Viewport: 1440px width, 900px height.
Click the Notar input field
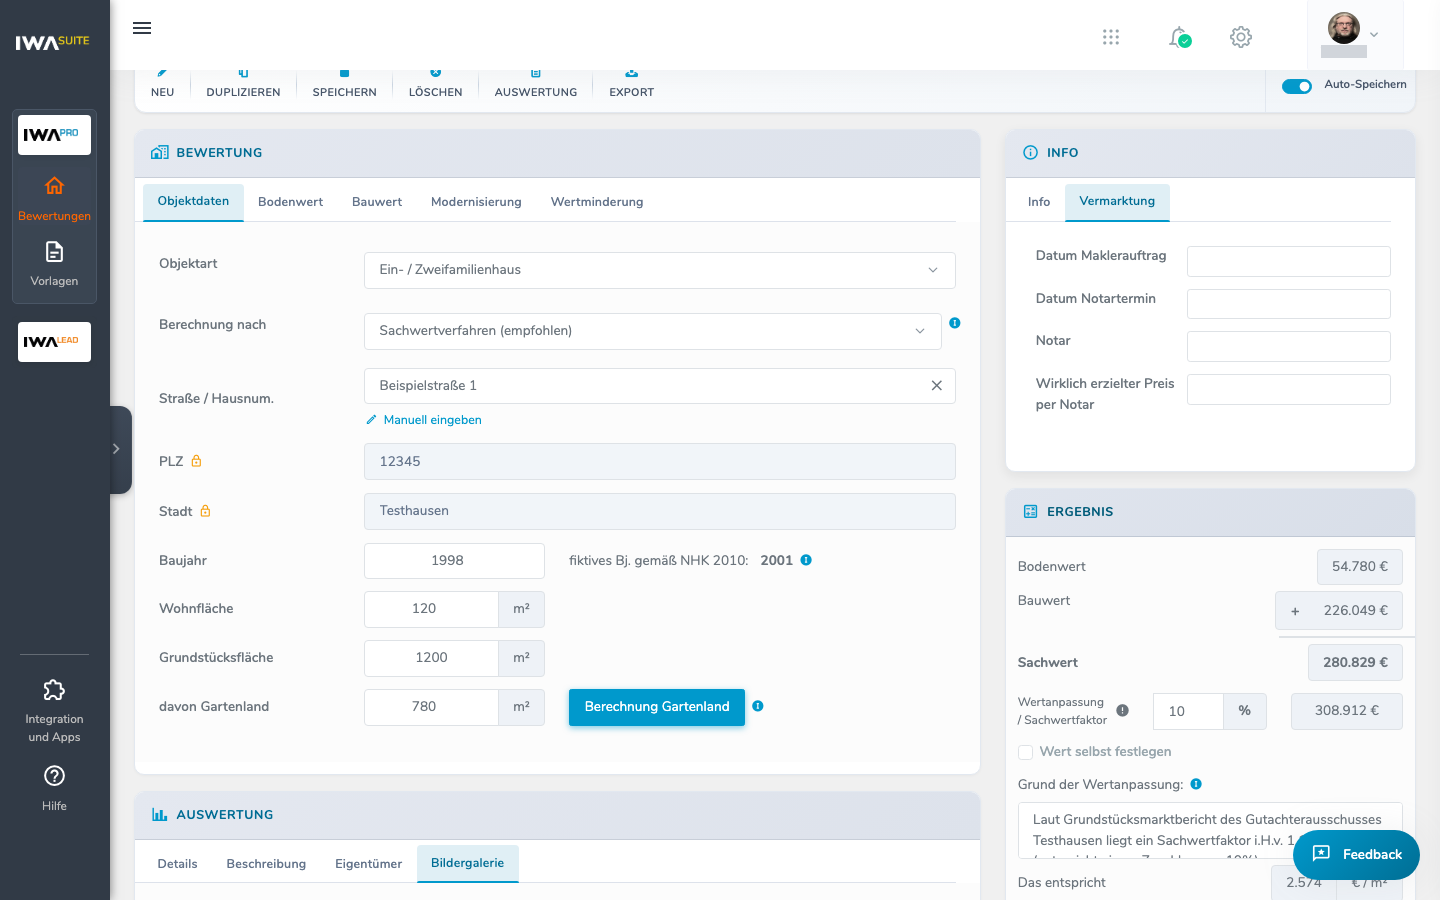click(1289, 346)
